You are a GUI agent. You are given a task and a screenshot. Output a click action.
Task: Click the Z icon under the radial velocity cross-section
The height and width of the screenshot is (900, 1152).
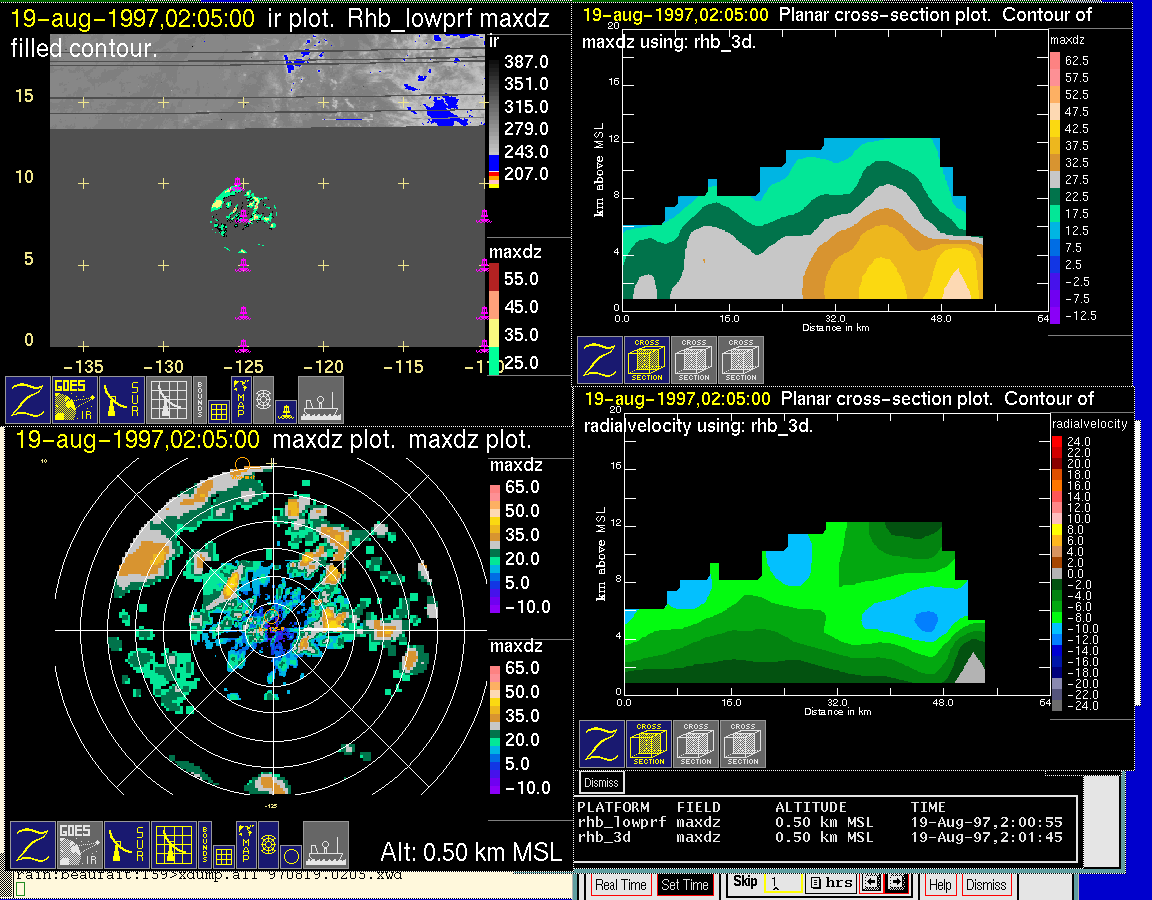(x=601, y=744)
